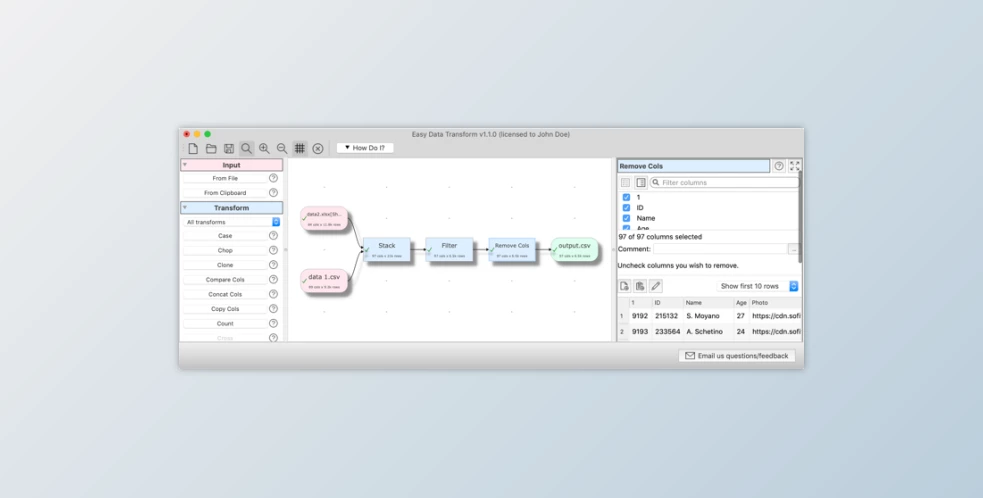983x498 pixels.
Task: Click the pencil edit icon above table
Action: click(656, 286)
